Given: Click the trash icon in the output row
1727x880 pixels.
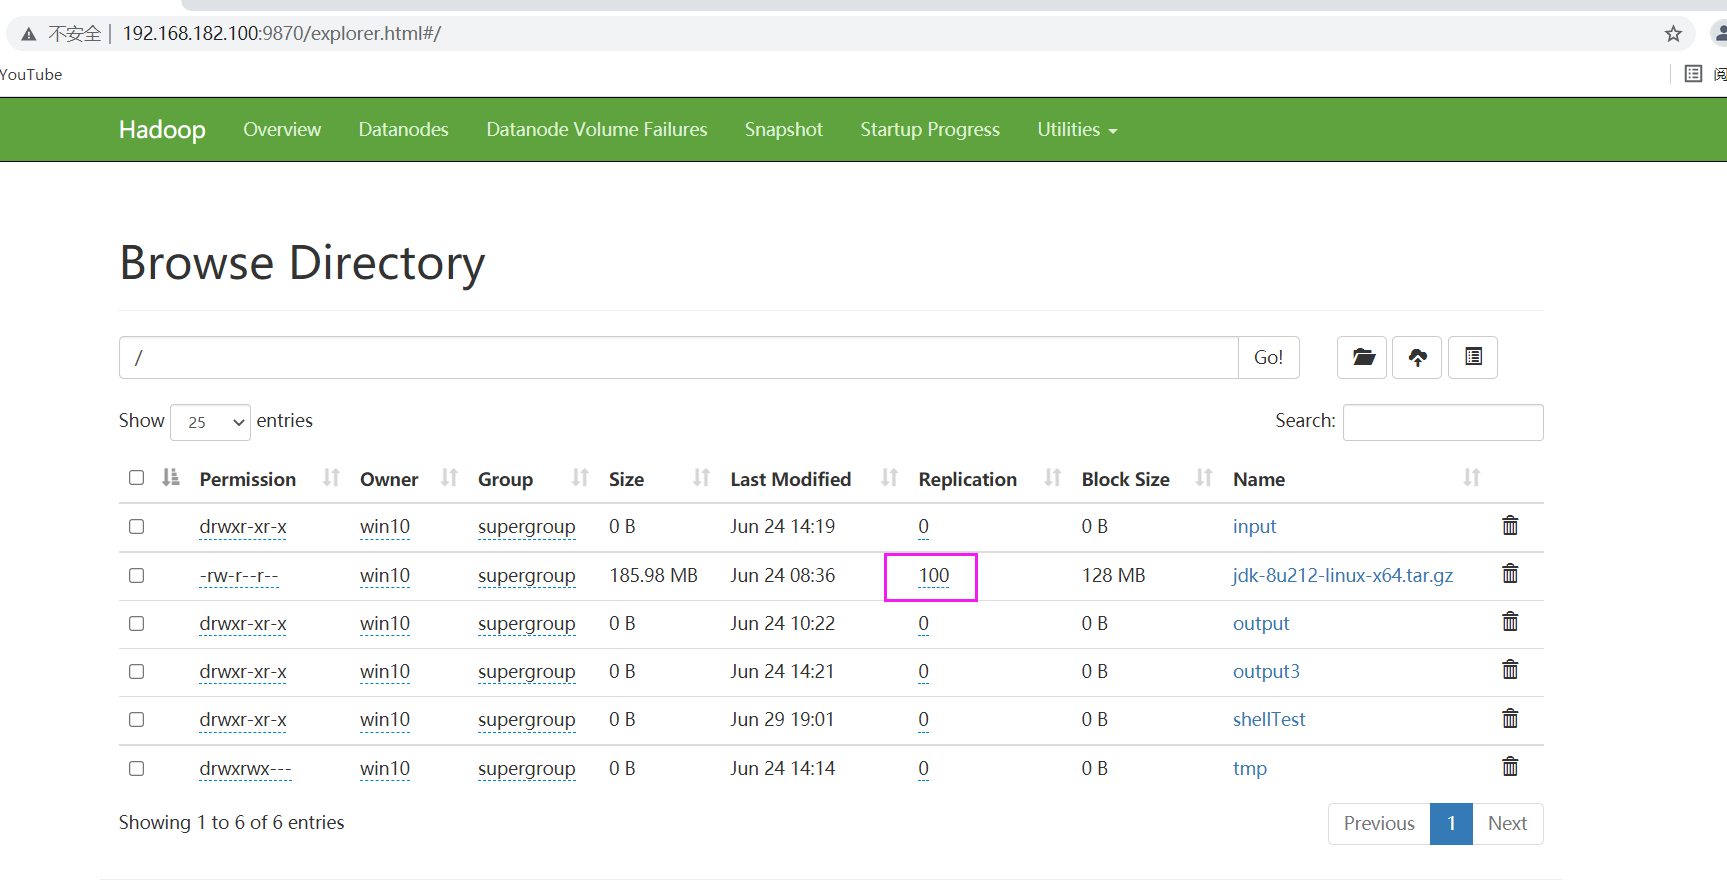Looking at the screenshot, I should 1510,622.
